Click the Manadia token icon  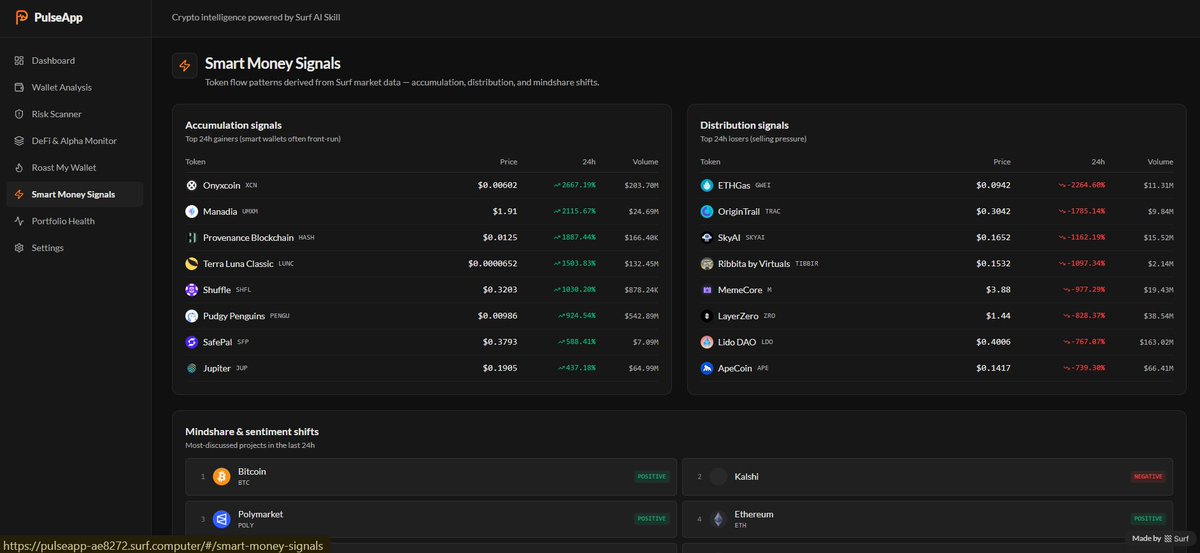(192, 211)
